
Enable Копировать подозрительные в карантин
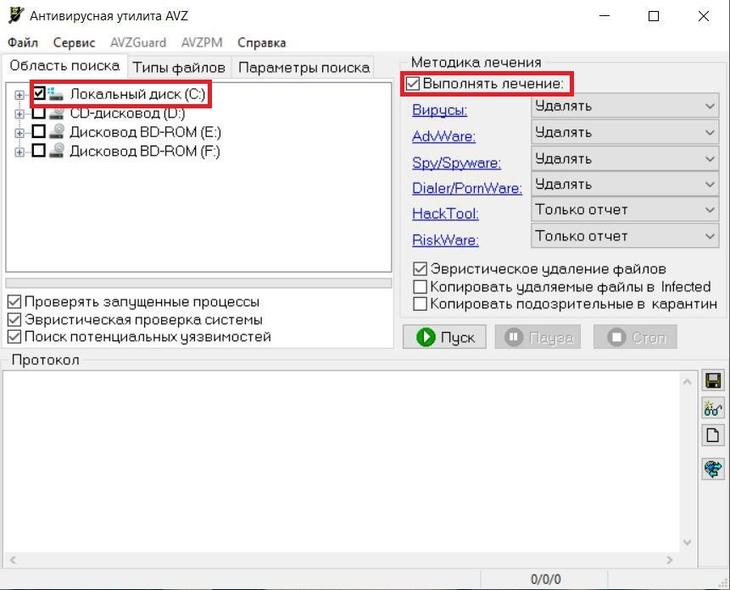point(420,304)
